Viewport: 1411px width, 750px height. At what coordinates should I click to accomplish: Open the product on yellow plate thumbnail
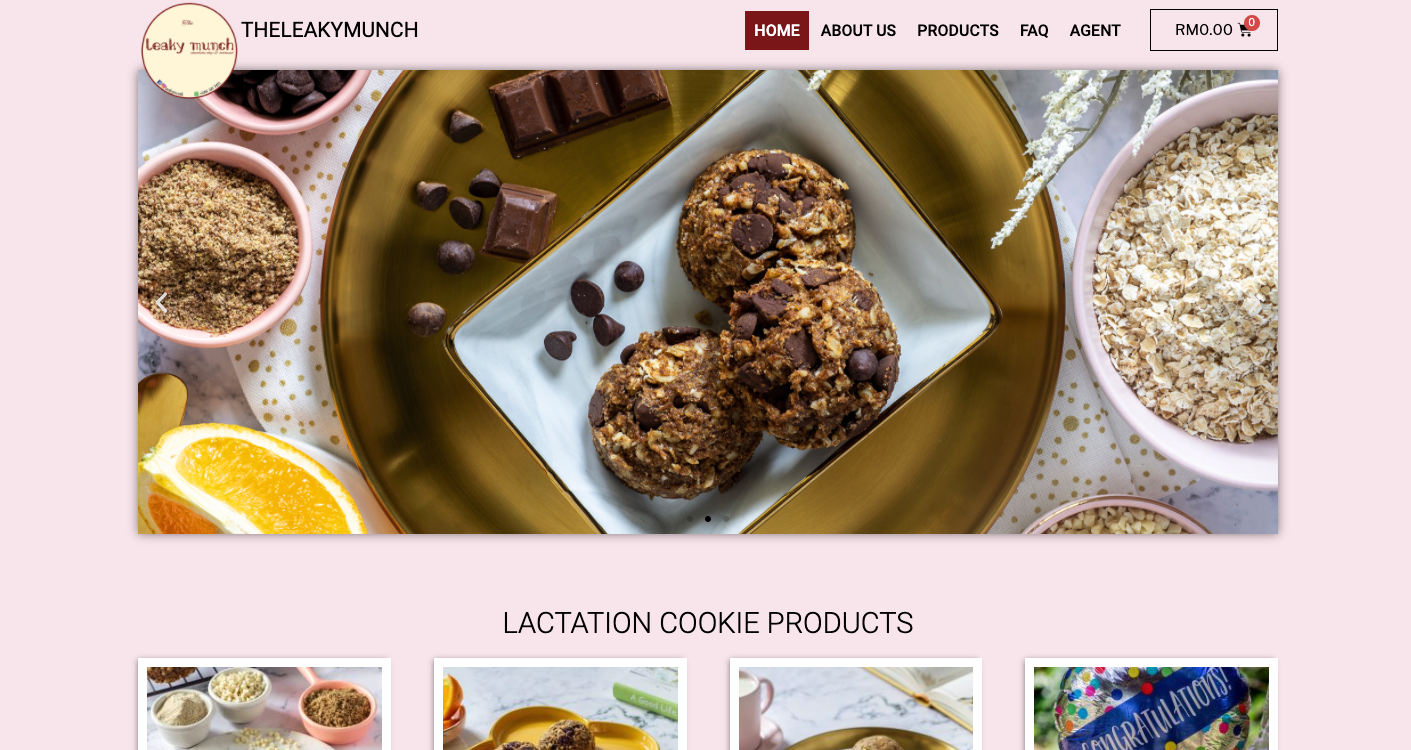(560, 708)
